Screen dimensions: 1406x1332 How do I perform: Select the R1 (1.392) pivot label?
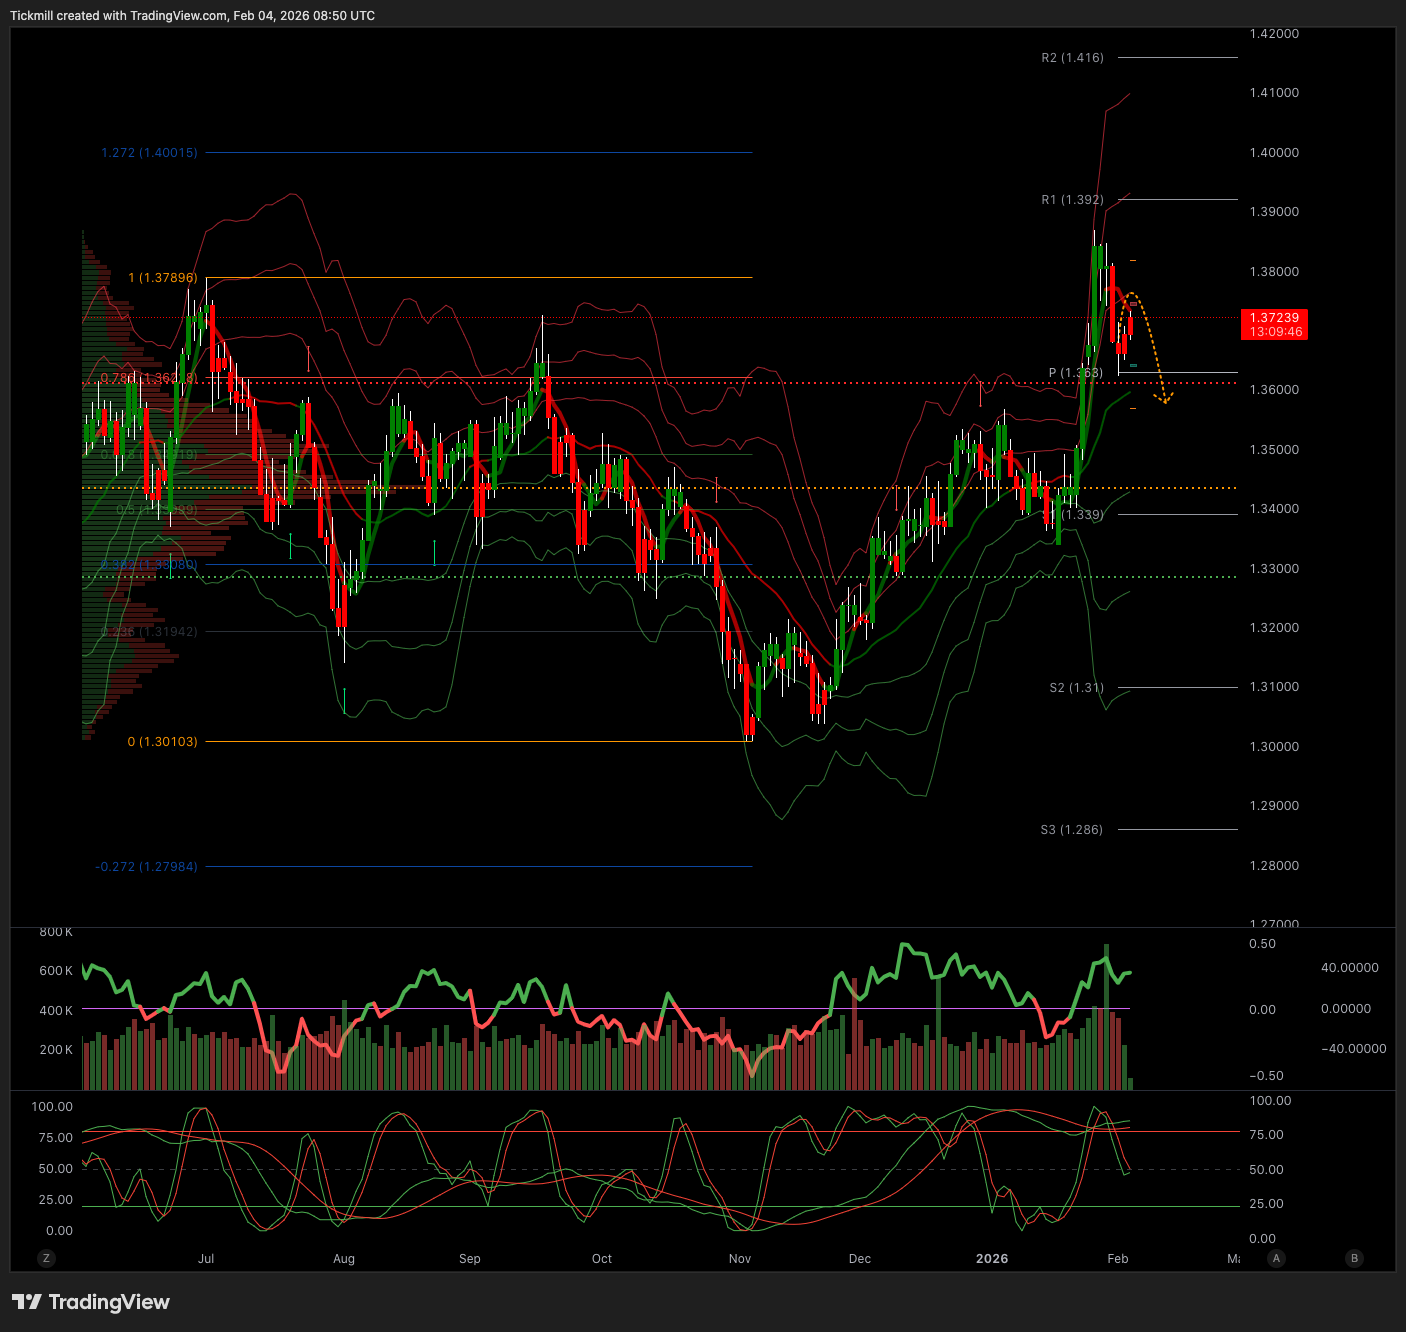click(x=1072, y=200)
